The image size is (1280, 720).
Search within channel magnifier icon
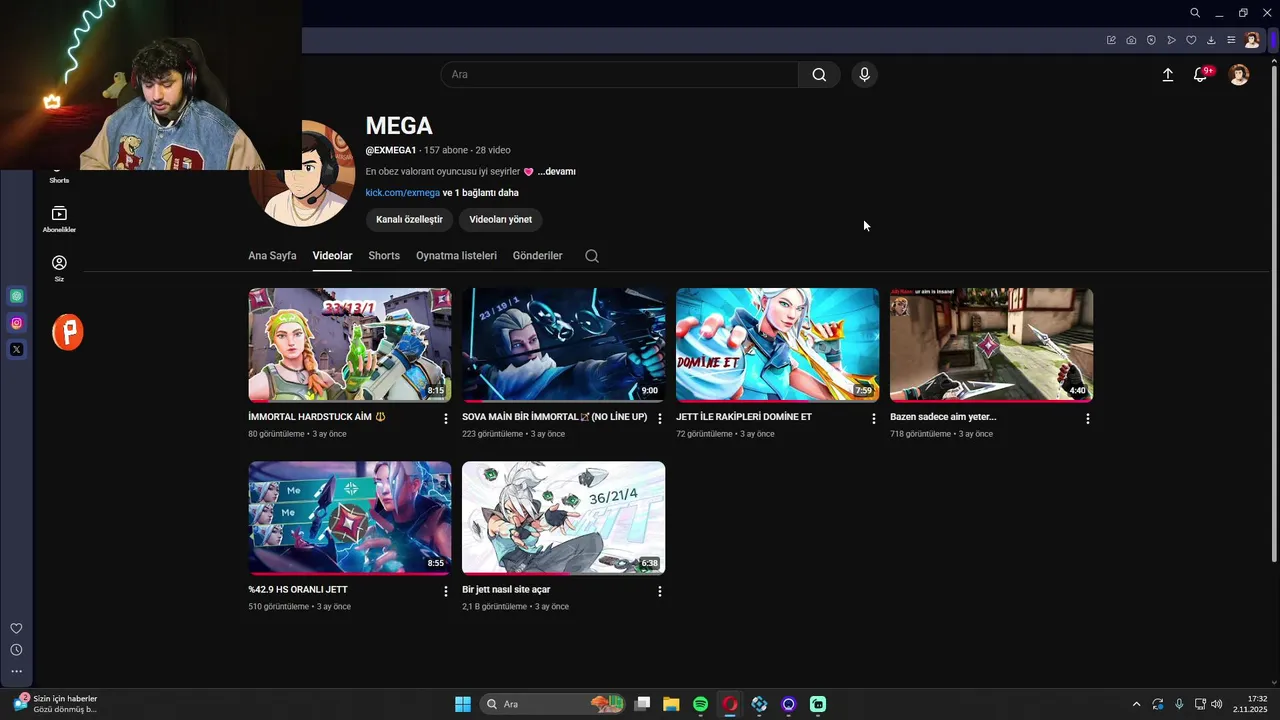[592, 256]
